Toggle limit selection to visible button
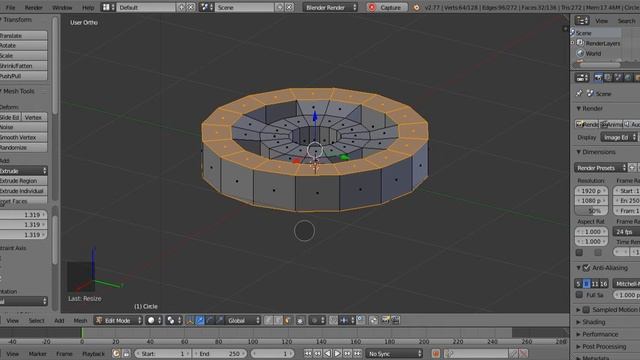The height and width of the screenshot is (360, 640). tap(300, 320)
